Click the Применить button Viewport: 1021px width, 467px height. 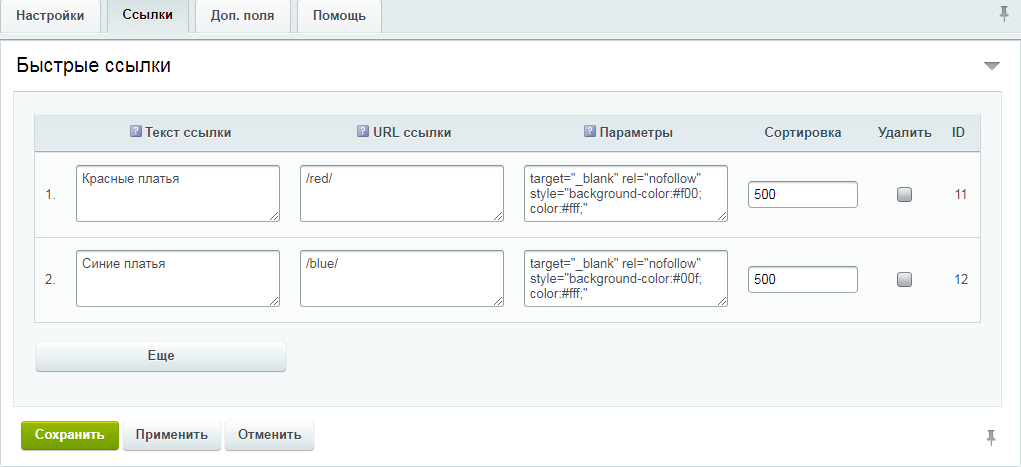click(171, 435)
